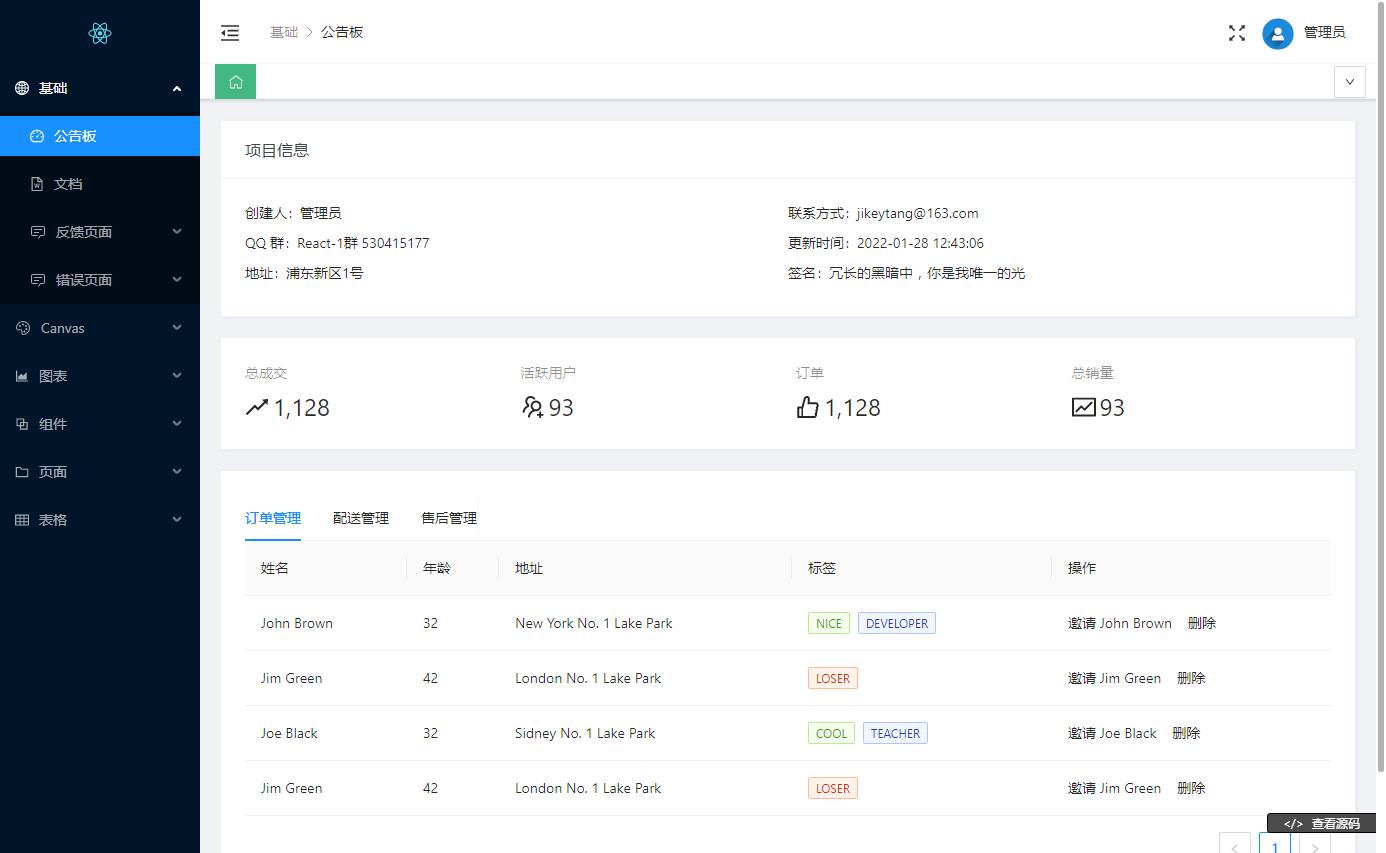Click the thumbs-up icon under 订单

click(x=808, y=407)
